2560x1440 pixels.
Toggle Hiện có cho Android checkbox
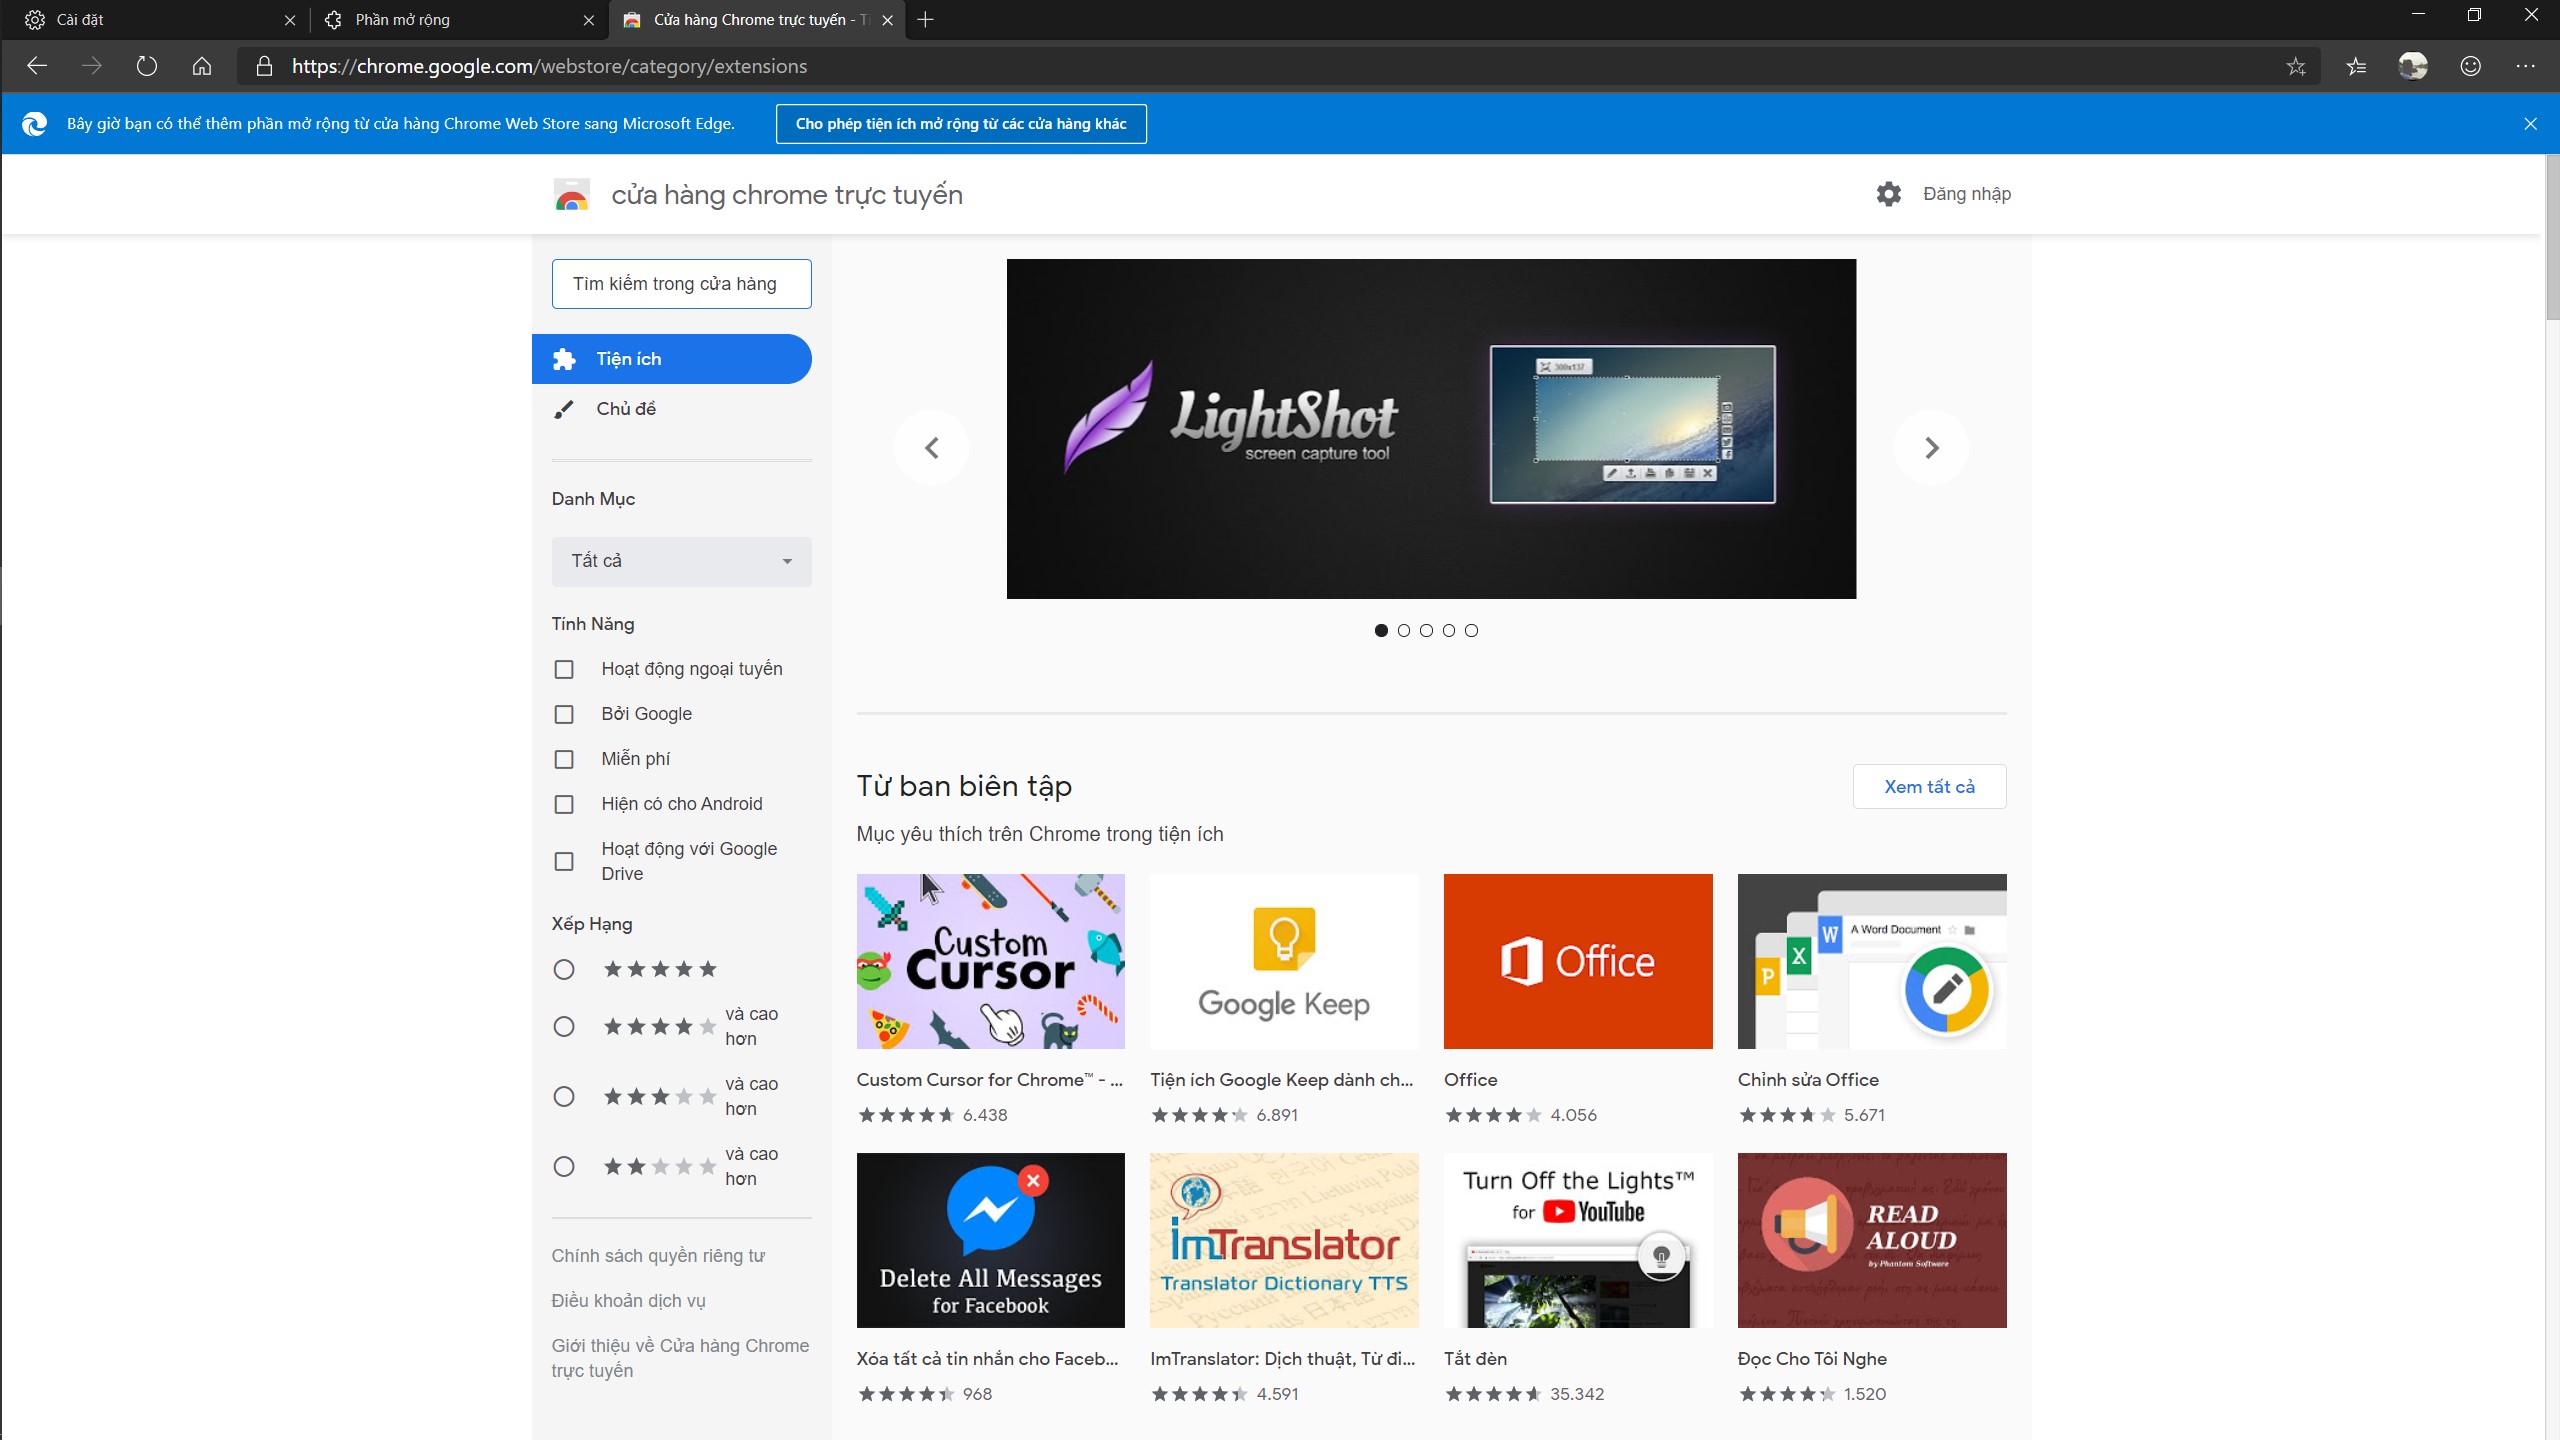(x=564, y=804)
